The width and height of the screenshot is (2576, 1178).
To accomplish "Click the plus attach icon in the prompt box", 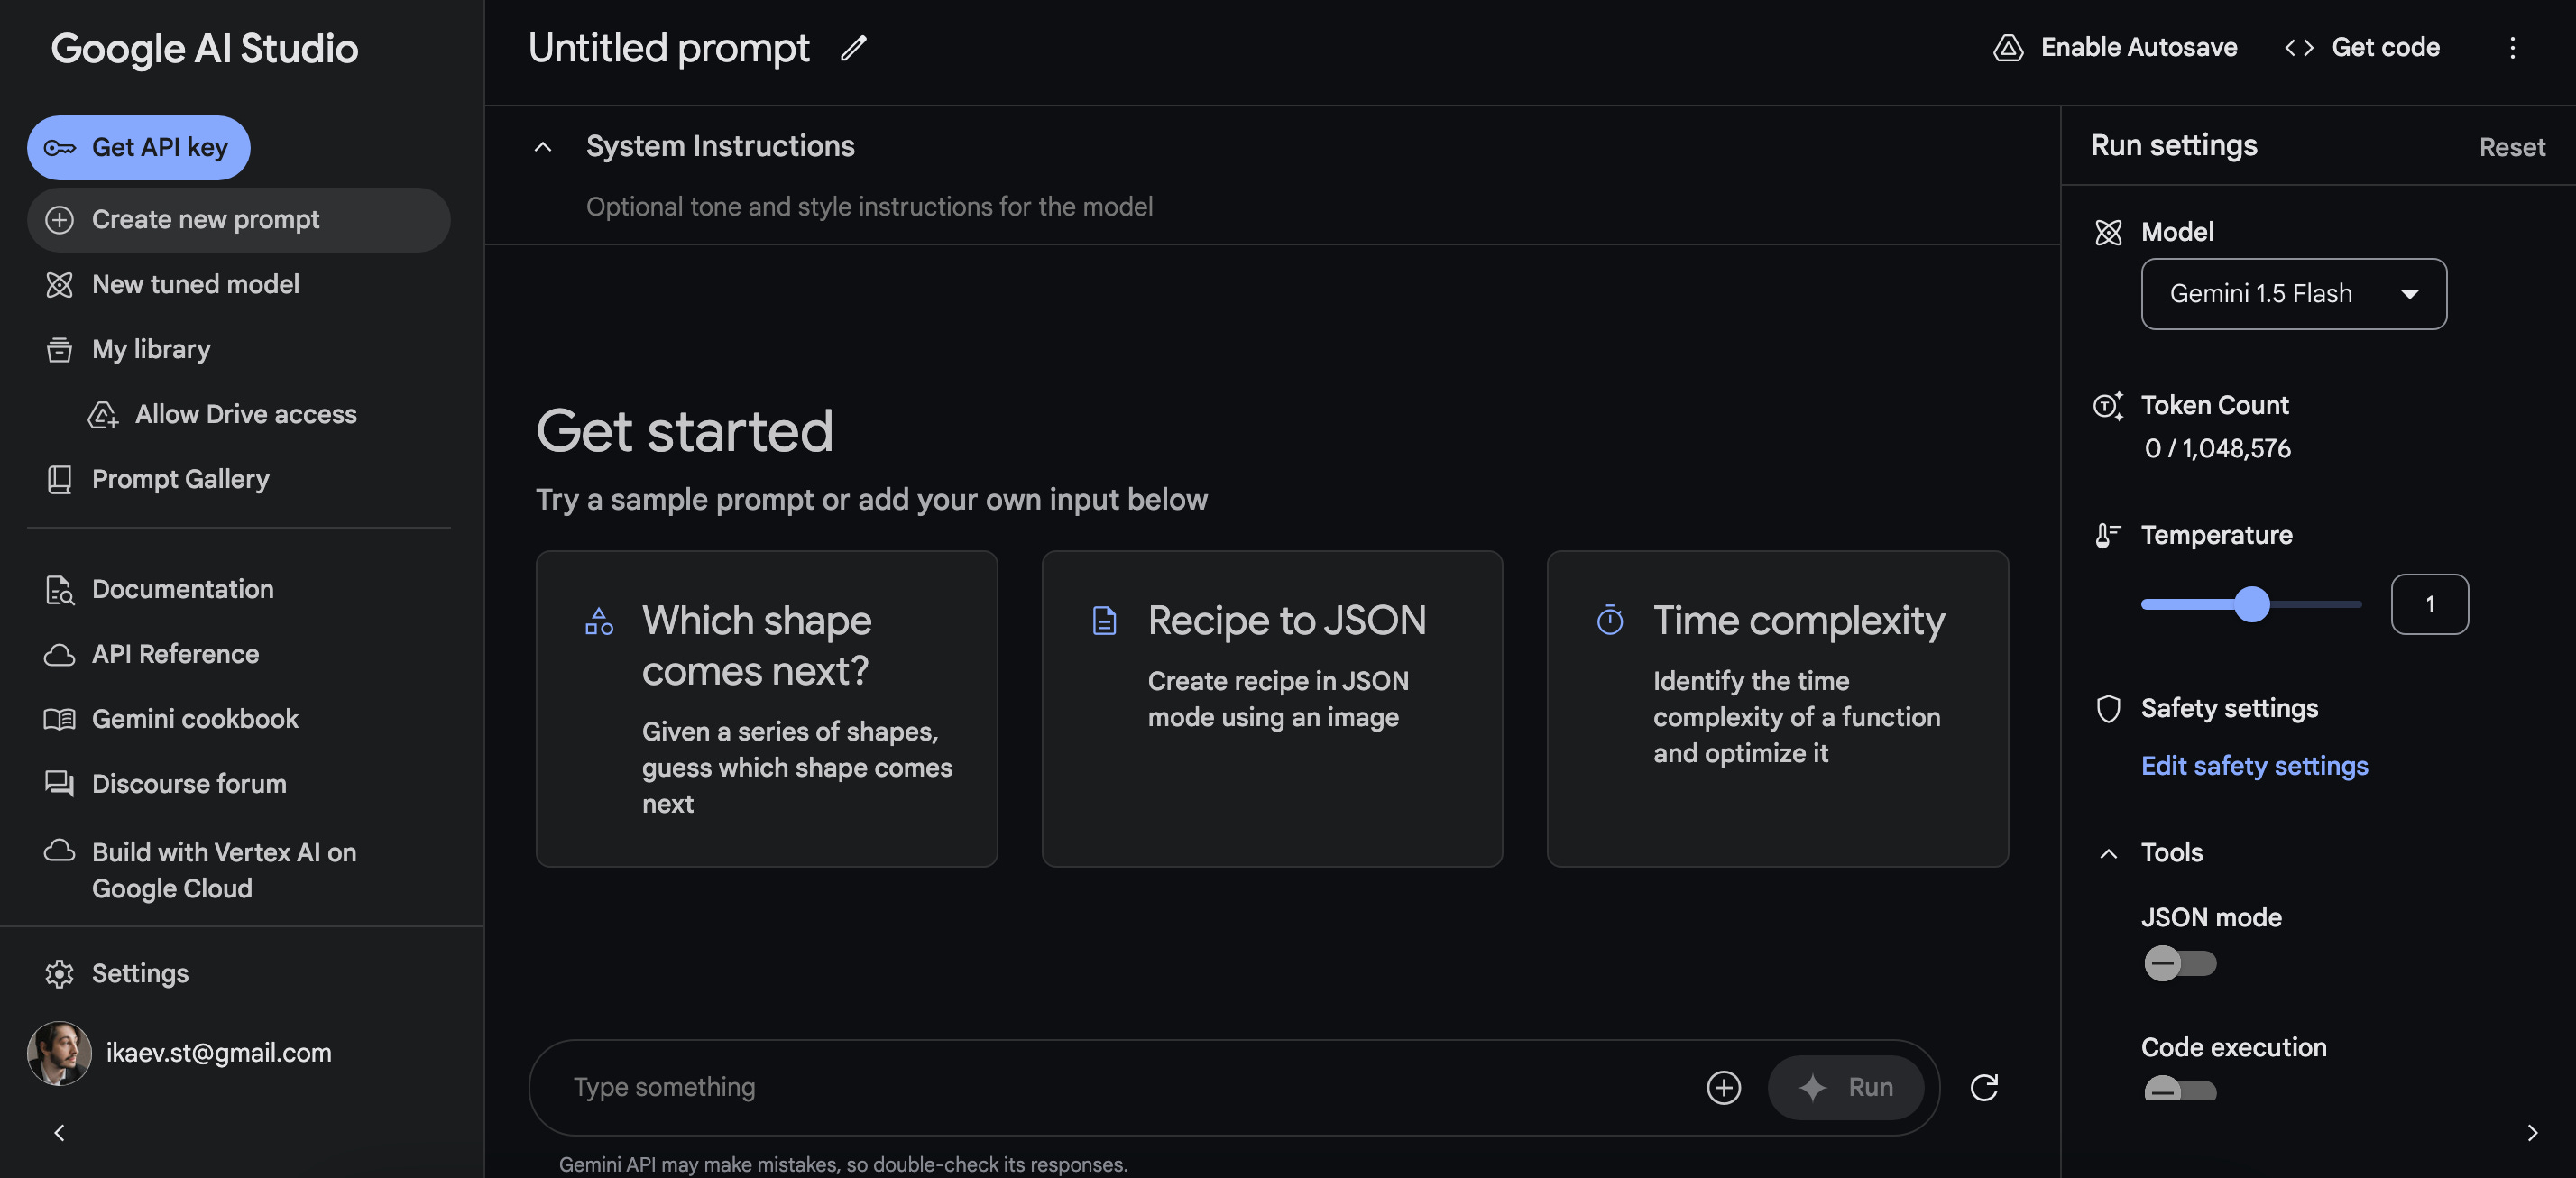I will [x=1723, y=1088].
